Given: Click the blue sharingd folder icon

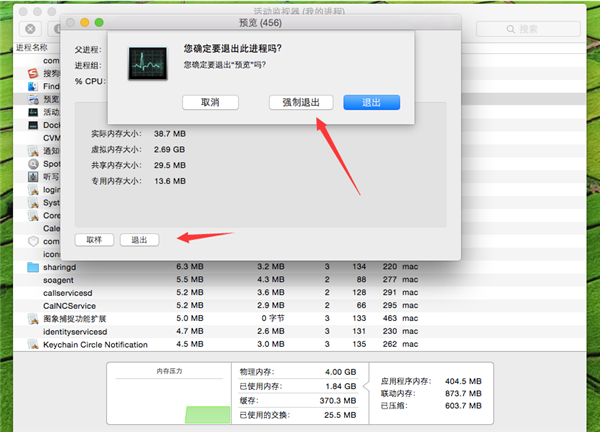Looking at the screenshot, I should (33, 267).
